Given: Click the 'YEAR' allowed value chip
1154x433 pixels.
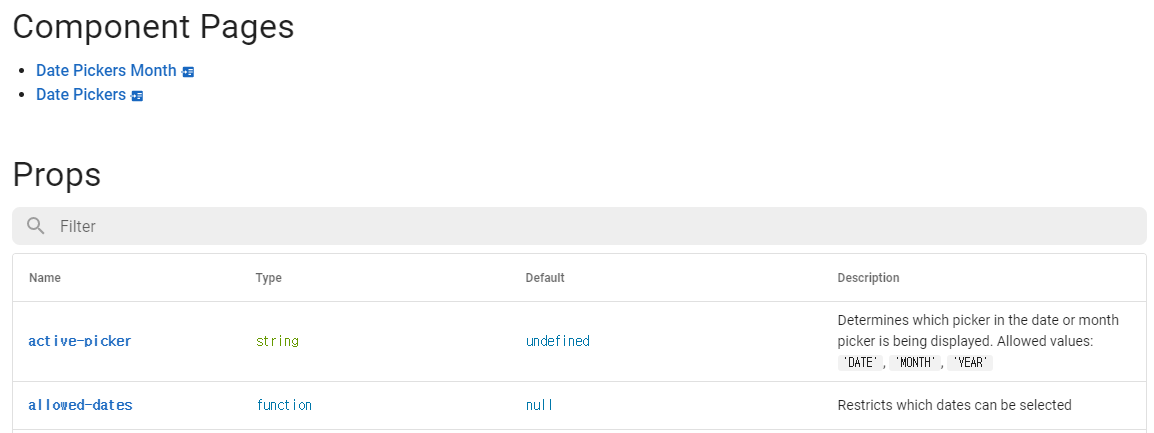Looking at the screenshot, I should pyautogui.click(x=970, y=363).
